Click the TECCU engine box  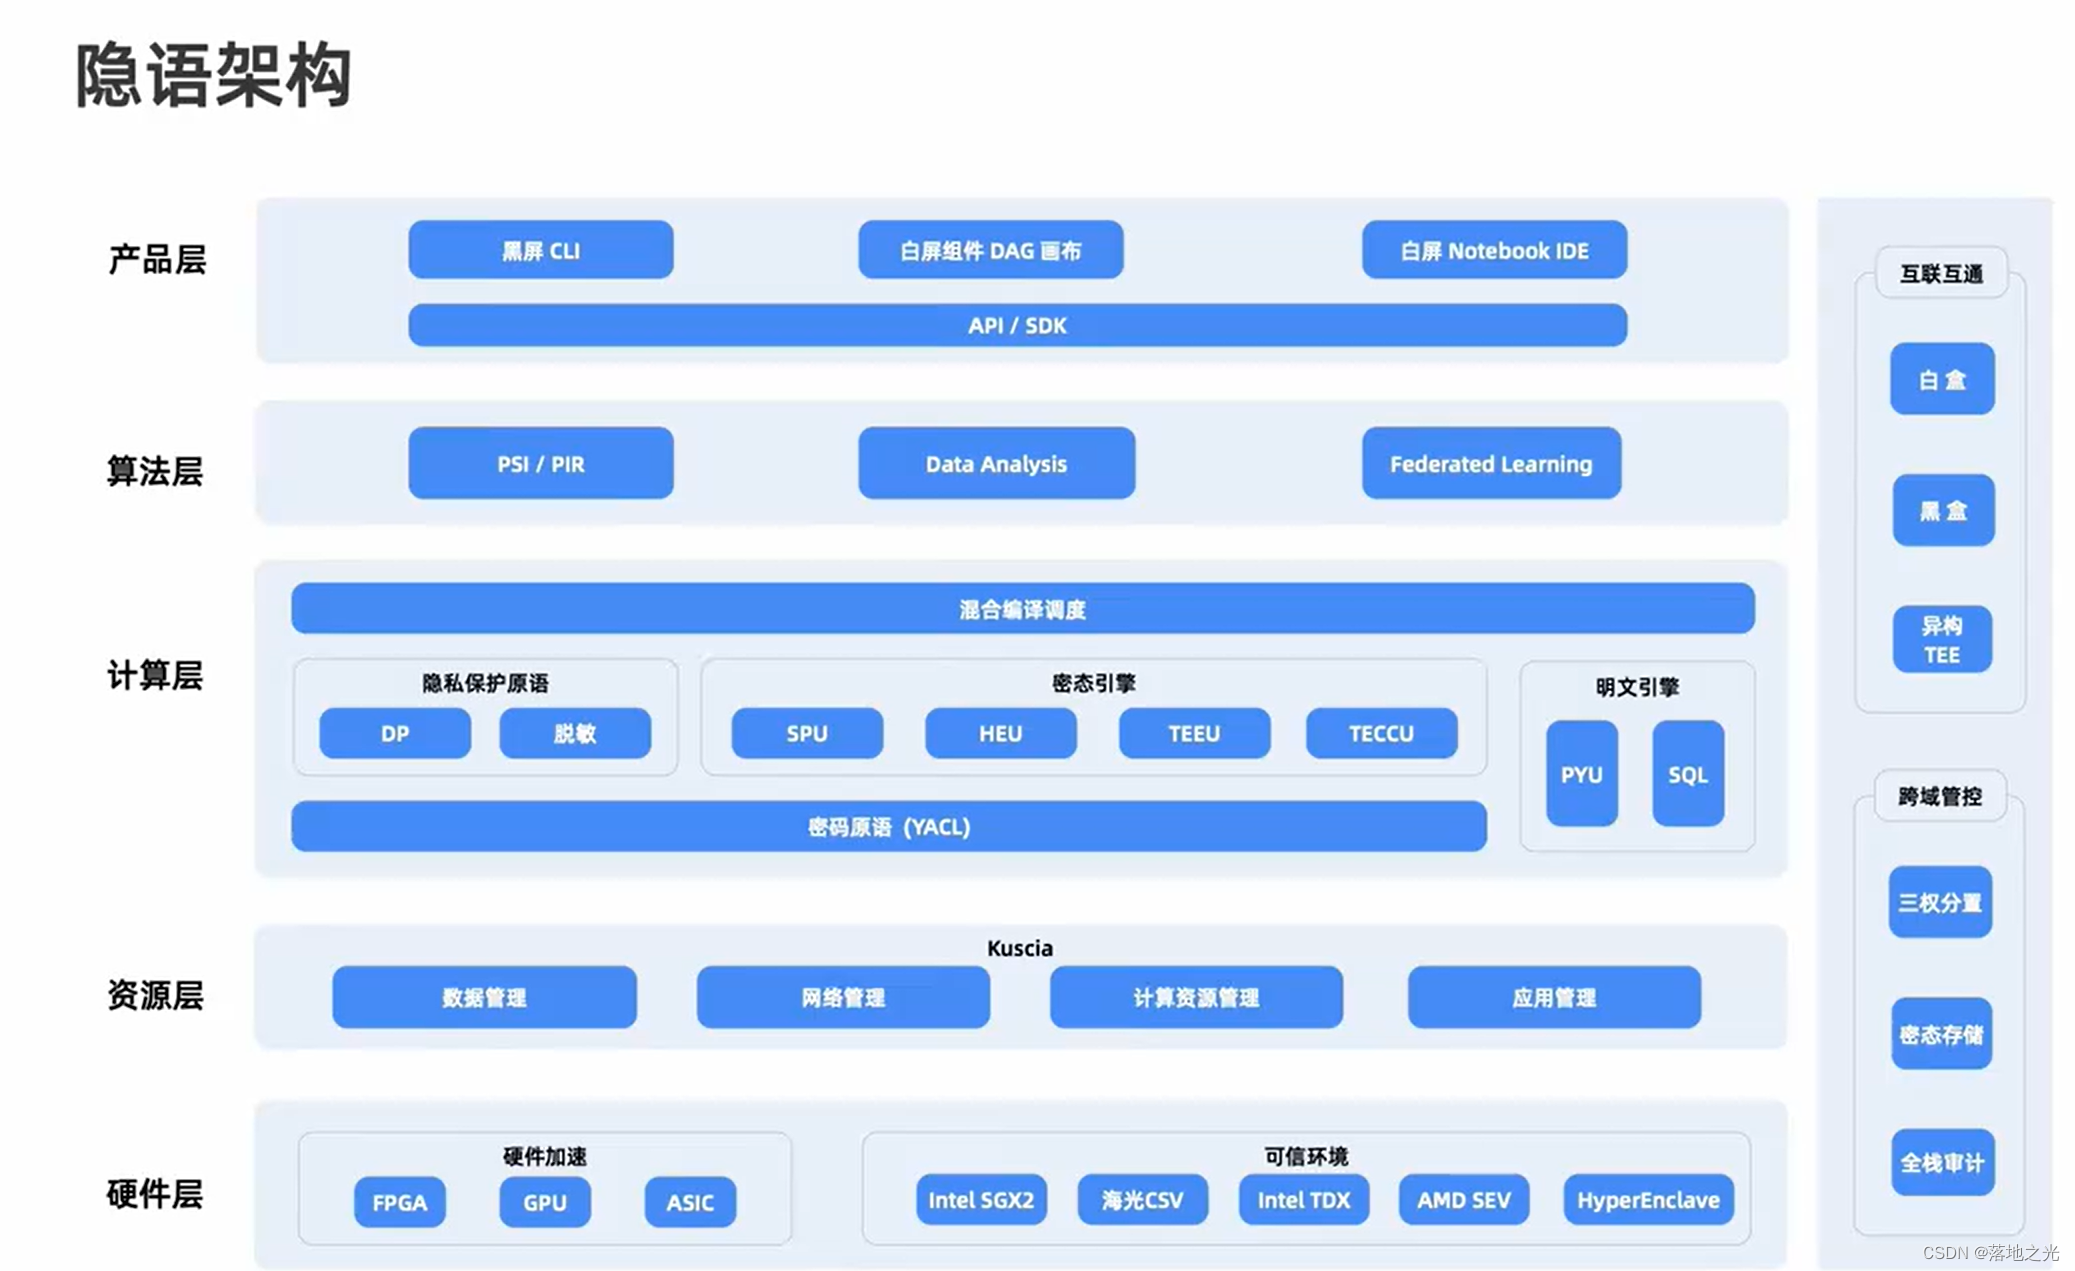point(1381,733)
